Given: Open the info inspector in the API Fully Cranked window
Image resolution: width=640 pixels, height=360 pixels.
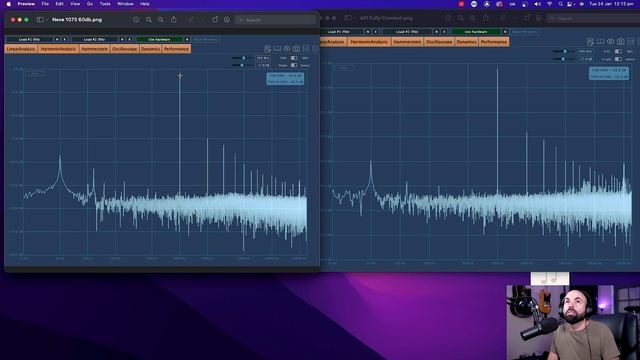Looking at the screenshot, I should pyautogui.click(x=448, y=18).
